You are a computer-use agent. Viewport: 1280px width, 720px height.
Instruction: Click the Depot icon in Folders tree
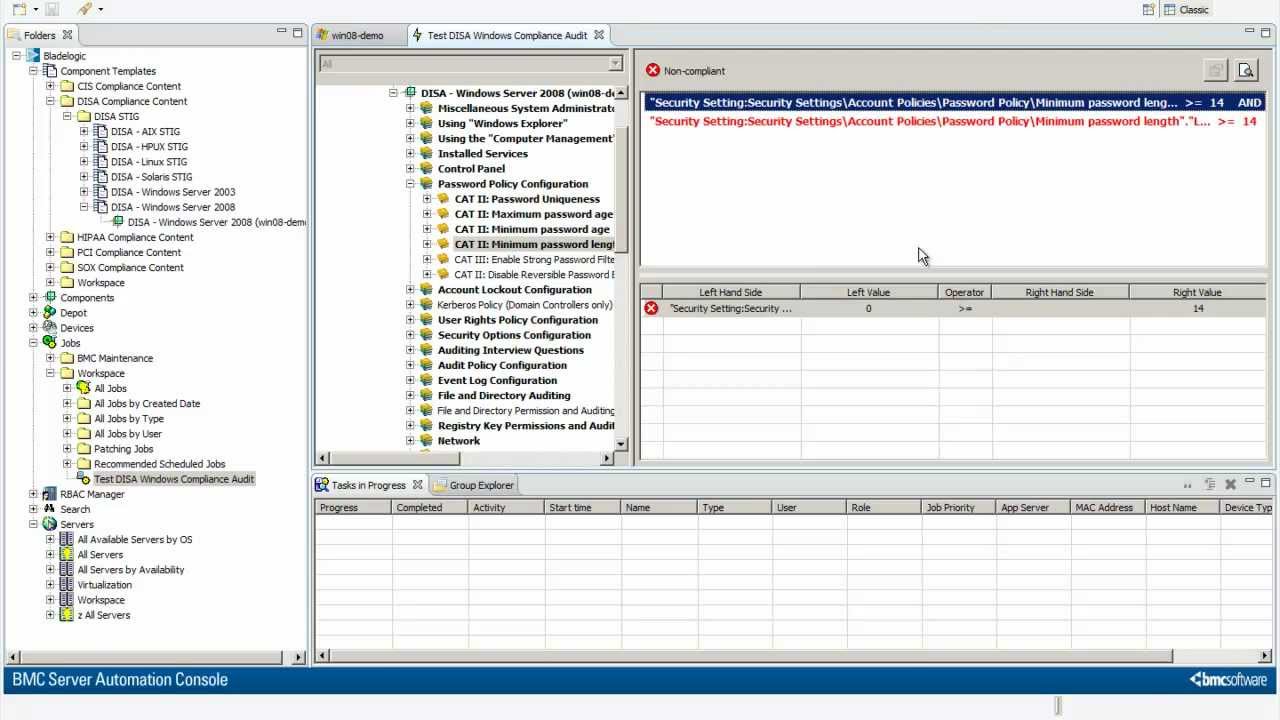pyautogui.click(x=49, y=313)
